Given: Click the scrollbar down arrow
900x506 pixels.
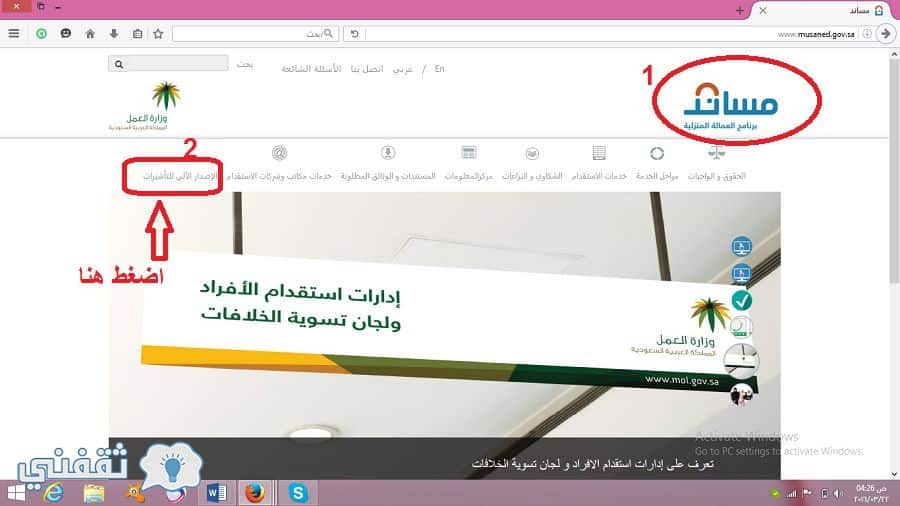Looking at the screenshot, I should click(894, 474).
